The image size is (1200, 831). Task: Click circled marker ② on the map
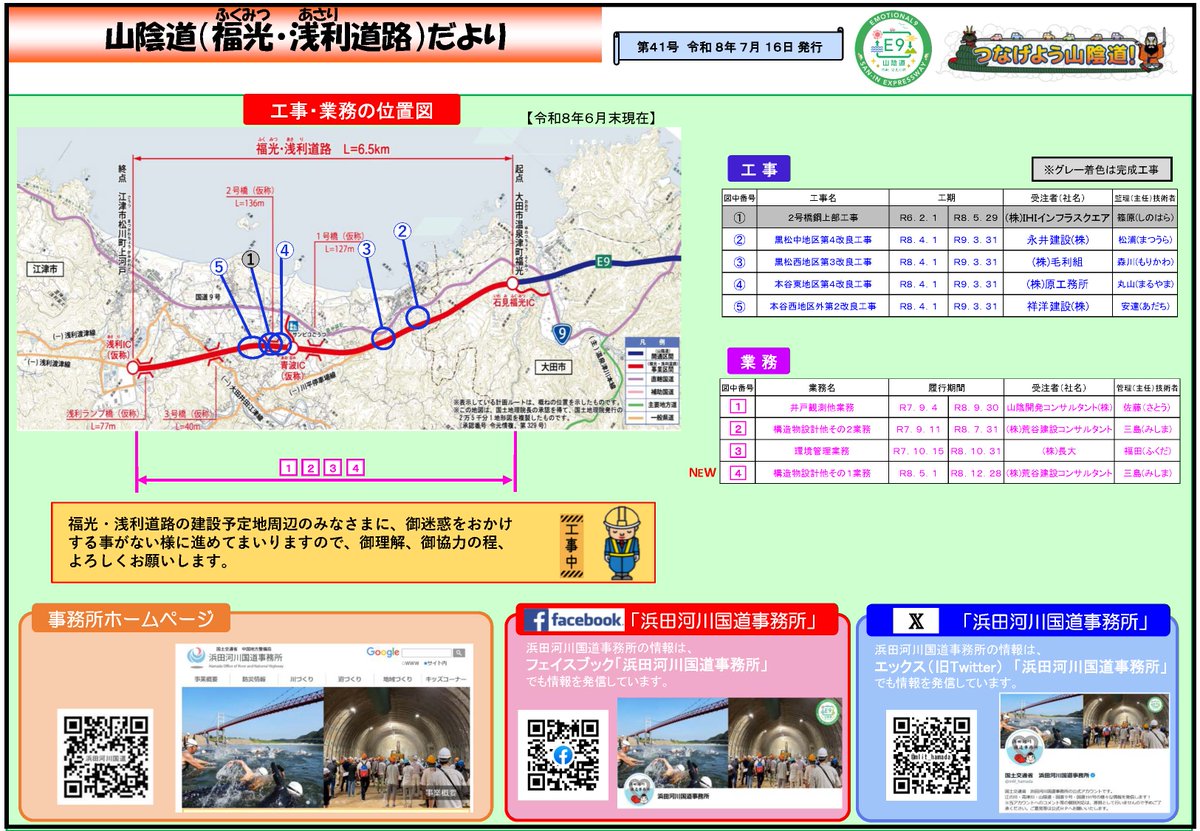point(403,231)
